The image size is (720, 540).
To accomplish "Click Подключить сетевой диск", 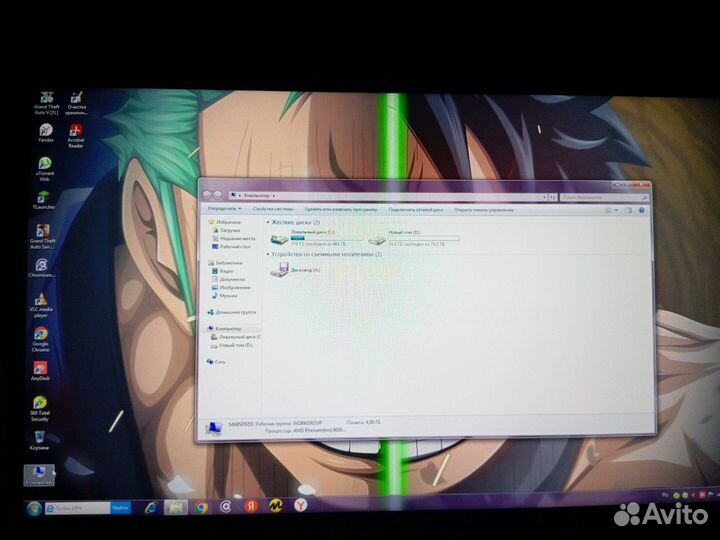I will click(416, 210).
